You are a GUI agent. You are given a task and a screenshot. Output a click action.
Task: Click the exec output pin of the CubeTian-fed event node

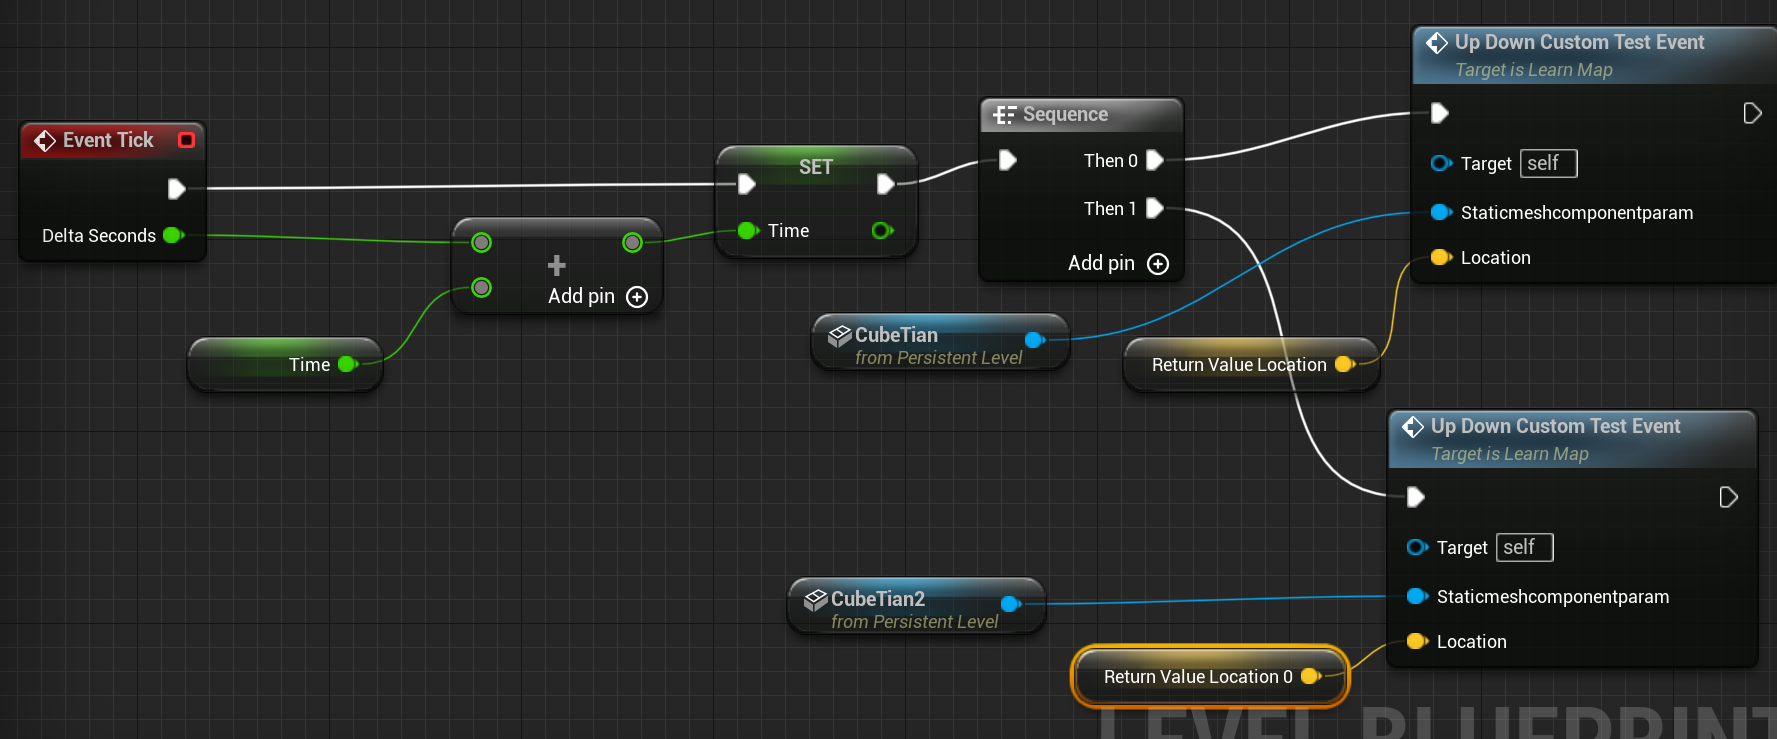[1752, 113]
